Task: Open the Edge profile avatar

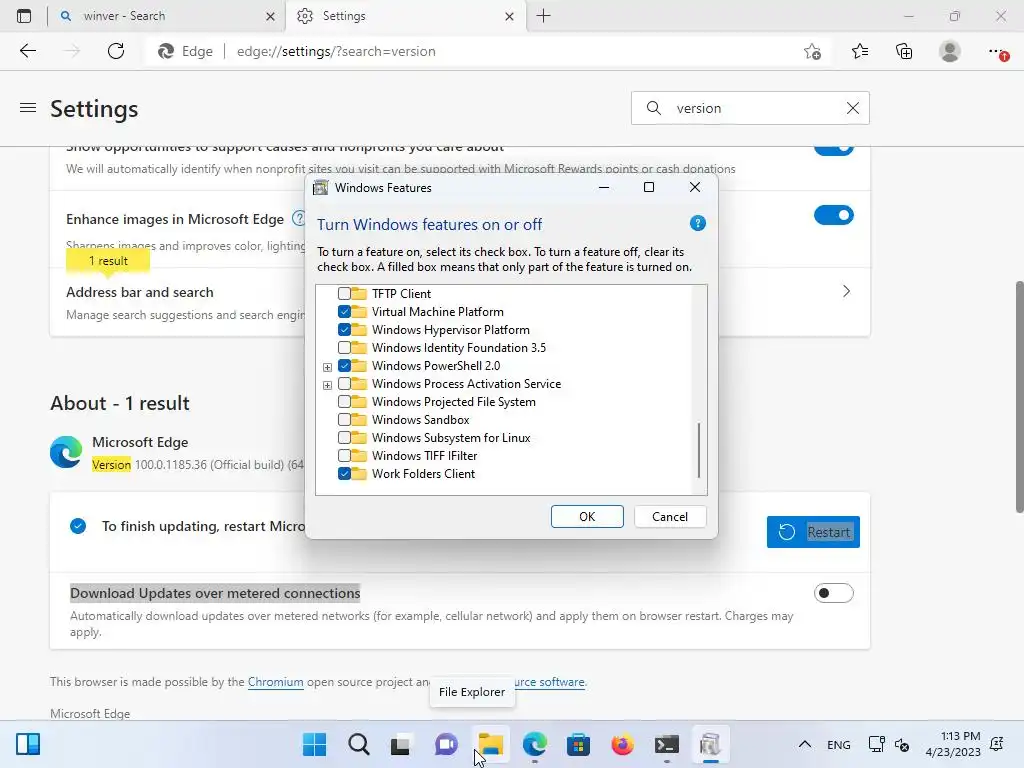Action: [950, 51]
